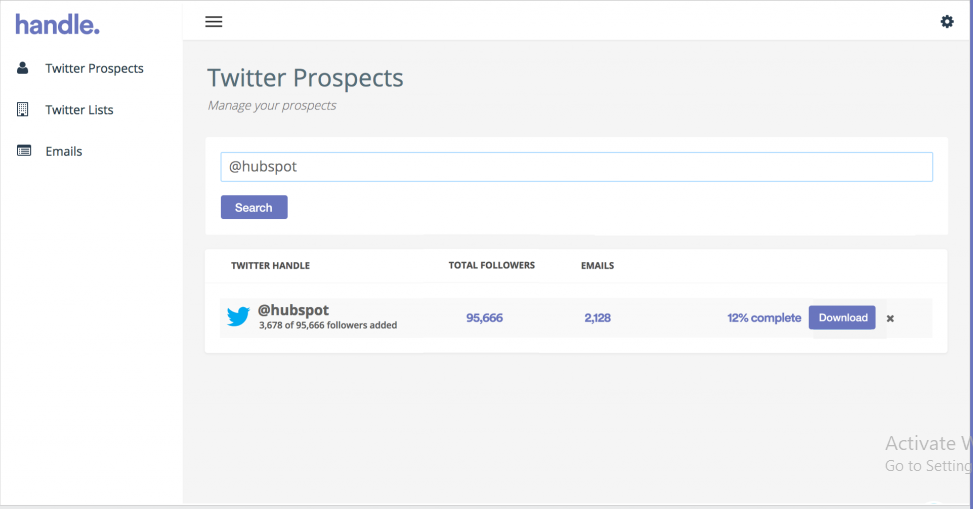This screenshot has height=509, width=973.
Task: Open Twitter Prospects in the sidebar
Action: pos(94,68)
